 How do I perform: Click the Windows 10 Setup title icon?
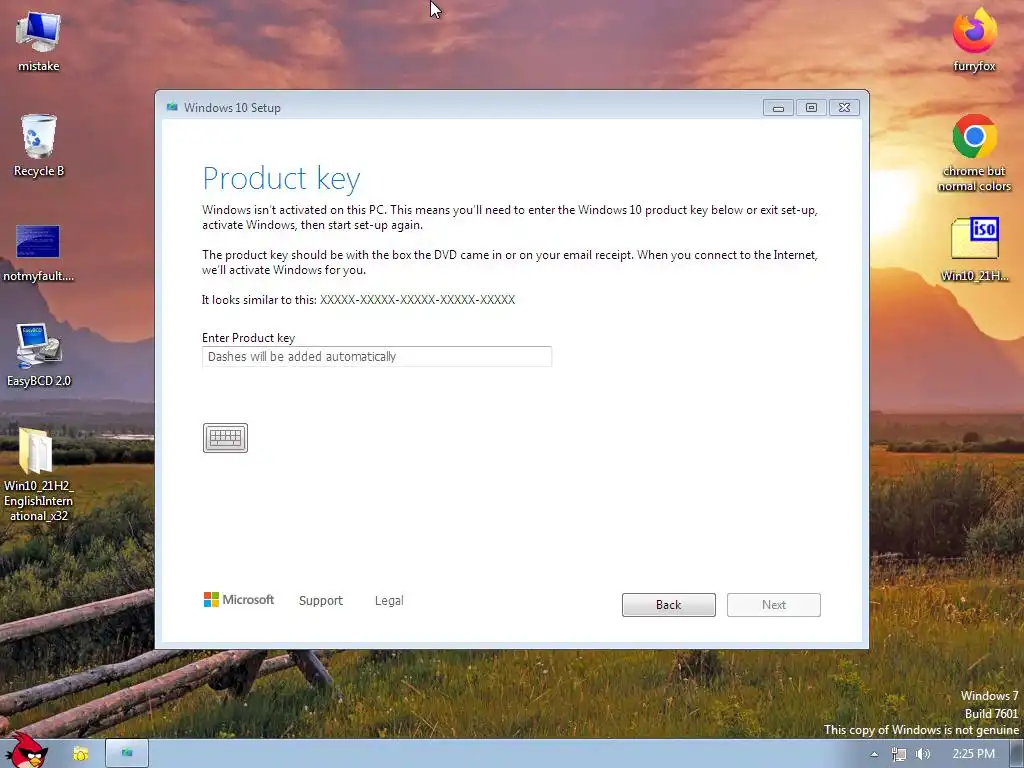click(172, 107)
